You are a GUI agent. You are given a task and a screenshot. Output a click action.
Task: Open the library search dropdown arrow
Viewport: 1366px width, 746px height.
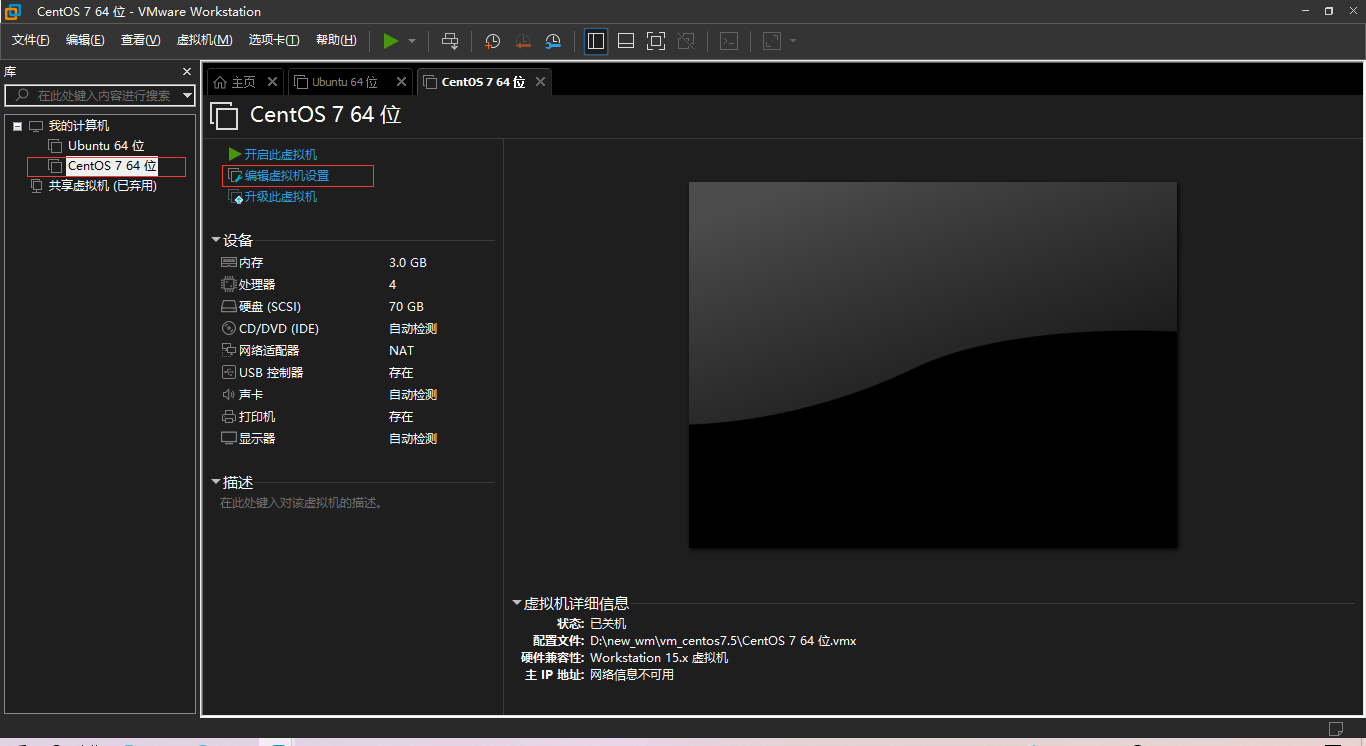pyautogui.click(x=187, y=95)
